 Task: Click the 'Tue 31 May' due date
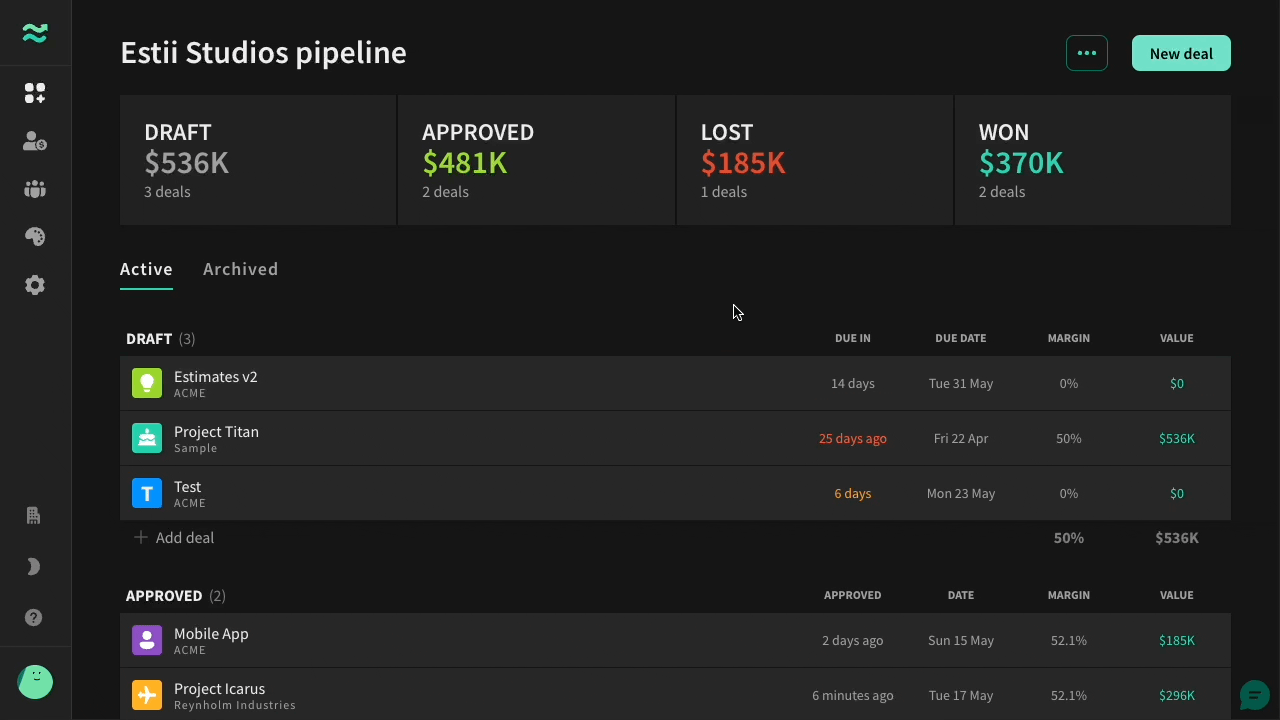click(x=961, y=383)
